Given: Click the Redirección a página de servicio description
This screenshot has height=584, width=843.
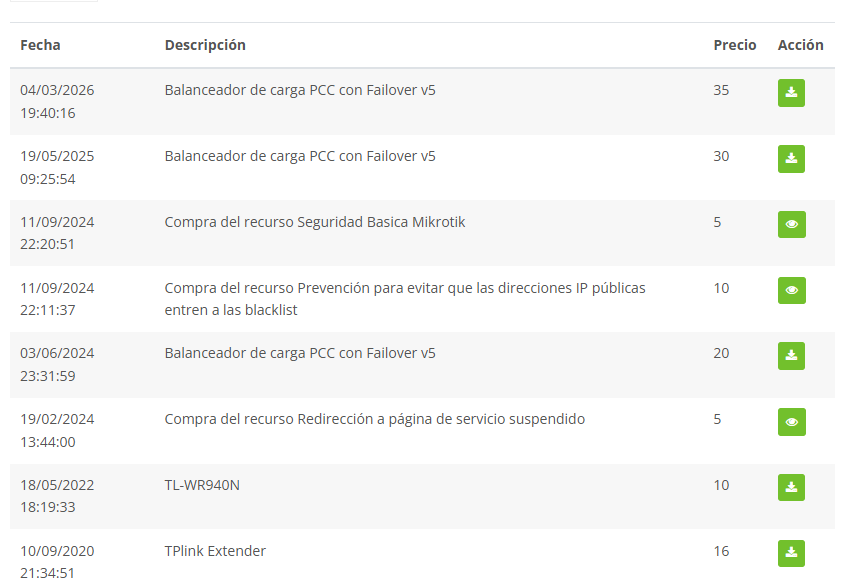Looking at the screenshot, I should (375, 419).
